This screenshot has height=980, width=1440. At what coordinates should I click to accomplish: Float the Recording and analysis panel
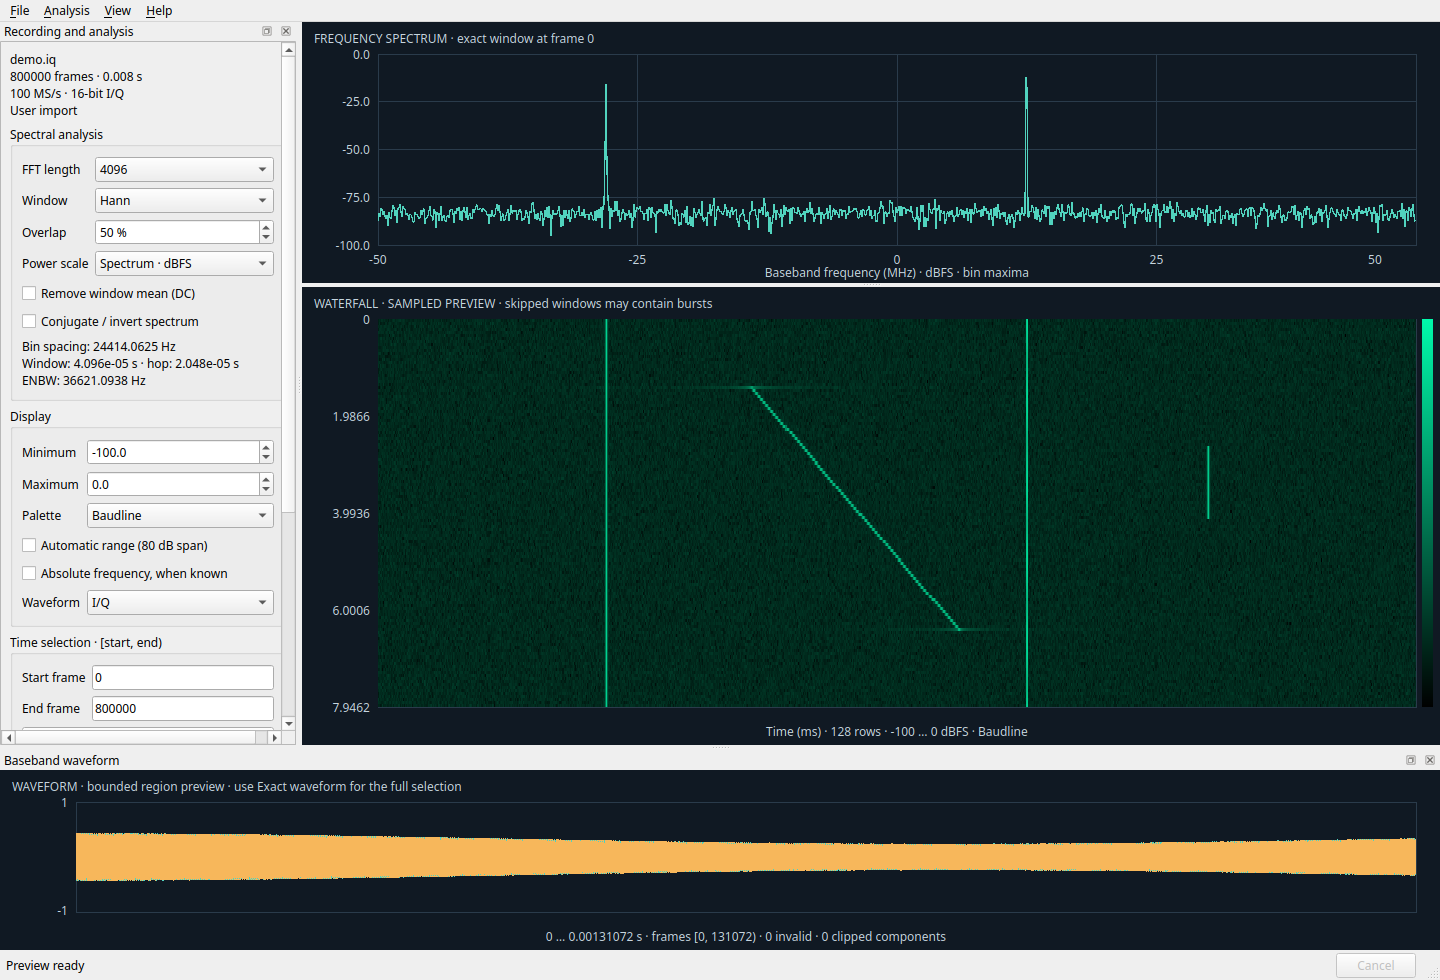point(267,31)
